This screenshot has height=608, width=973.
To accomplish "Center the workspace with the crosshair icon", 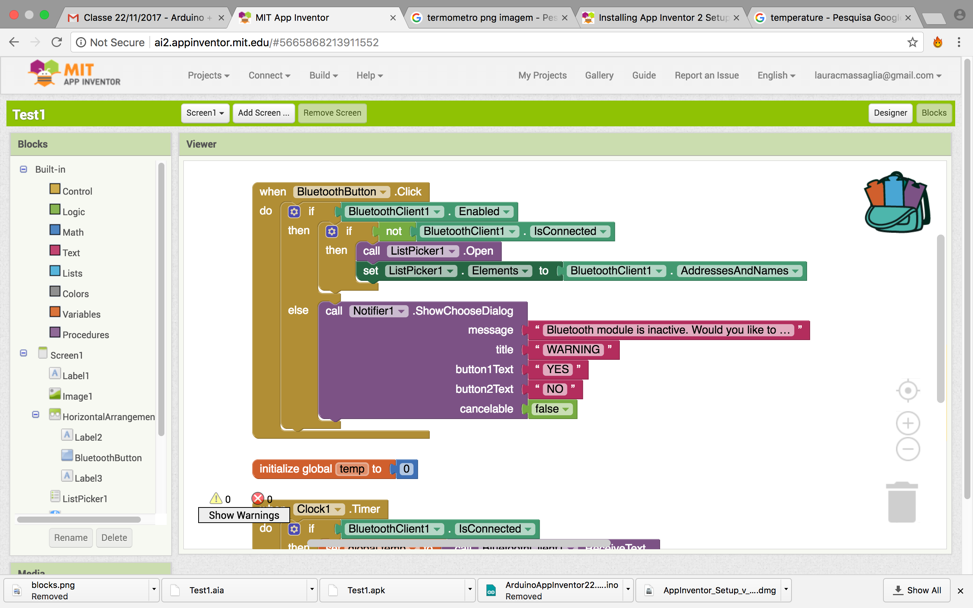I will [908, 390].
